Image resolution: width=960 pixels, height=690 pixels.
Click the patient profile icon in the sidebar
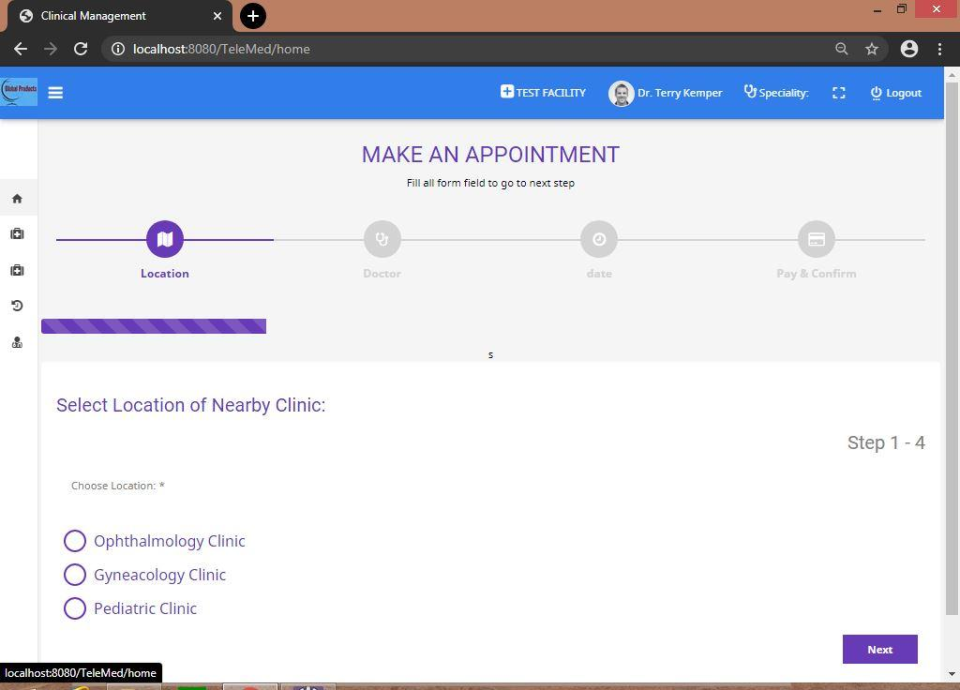pyautogui.click(x=17, y=342)
